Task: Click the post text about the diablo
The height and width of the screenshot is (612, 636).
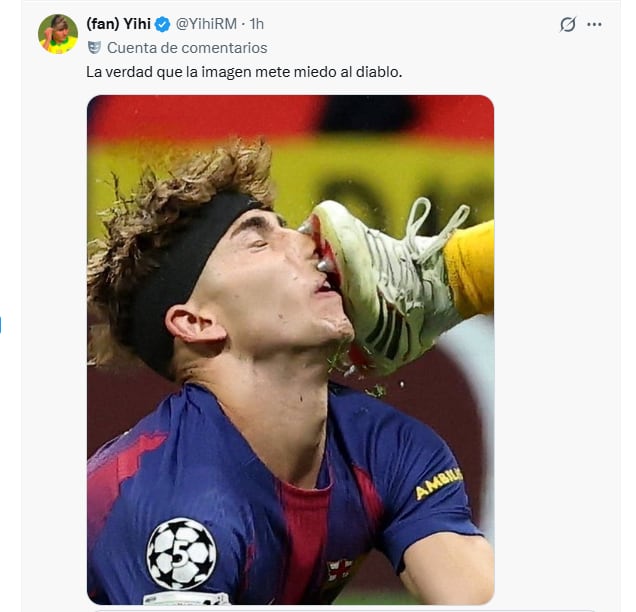Action: [x=243, y=72]
